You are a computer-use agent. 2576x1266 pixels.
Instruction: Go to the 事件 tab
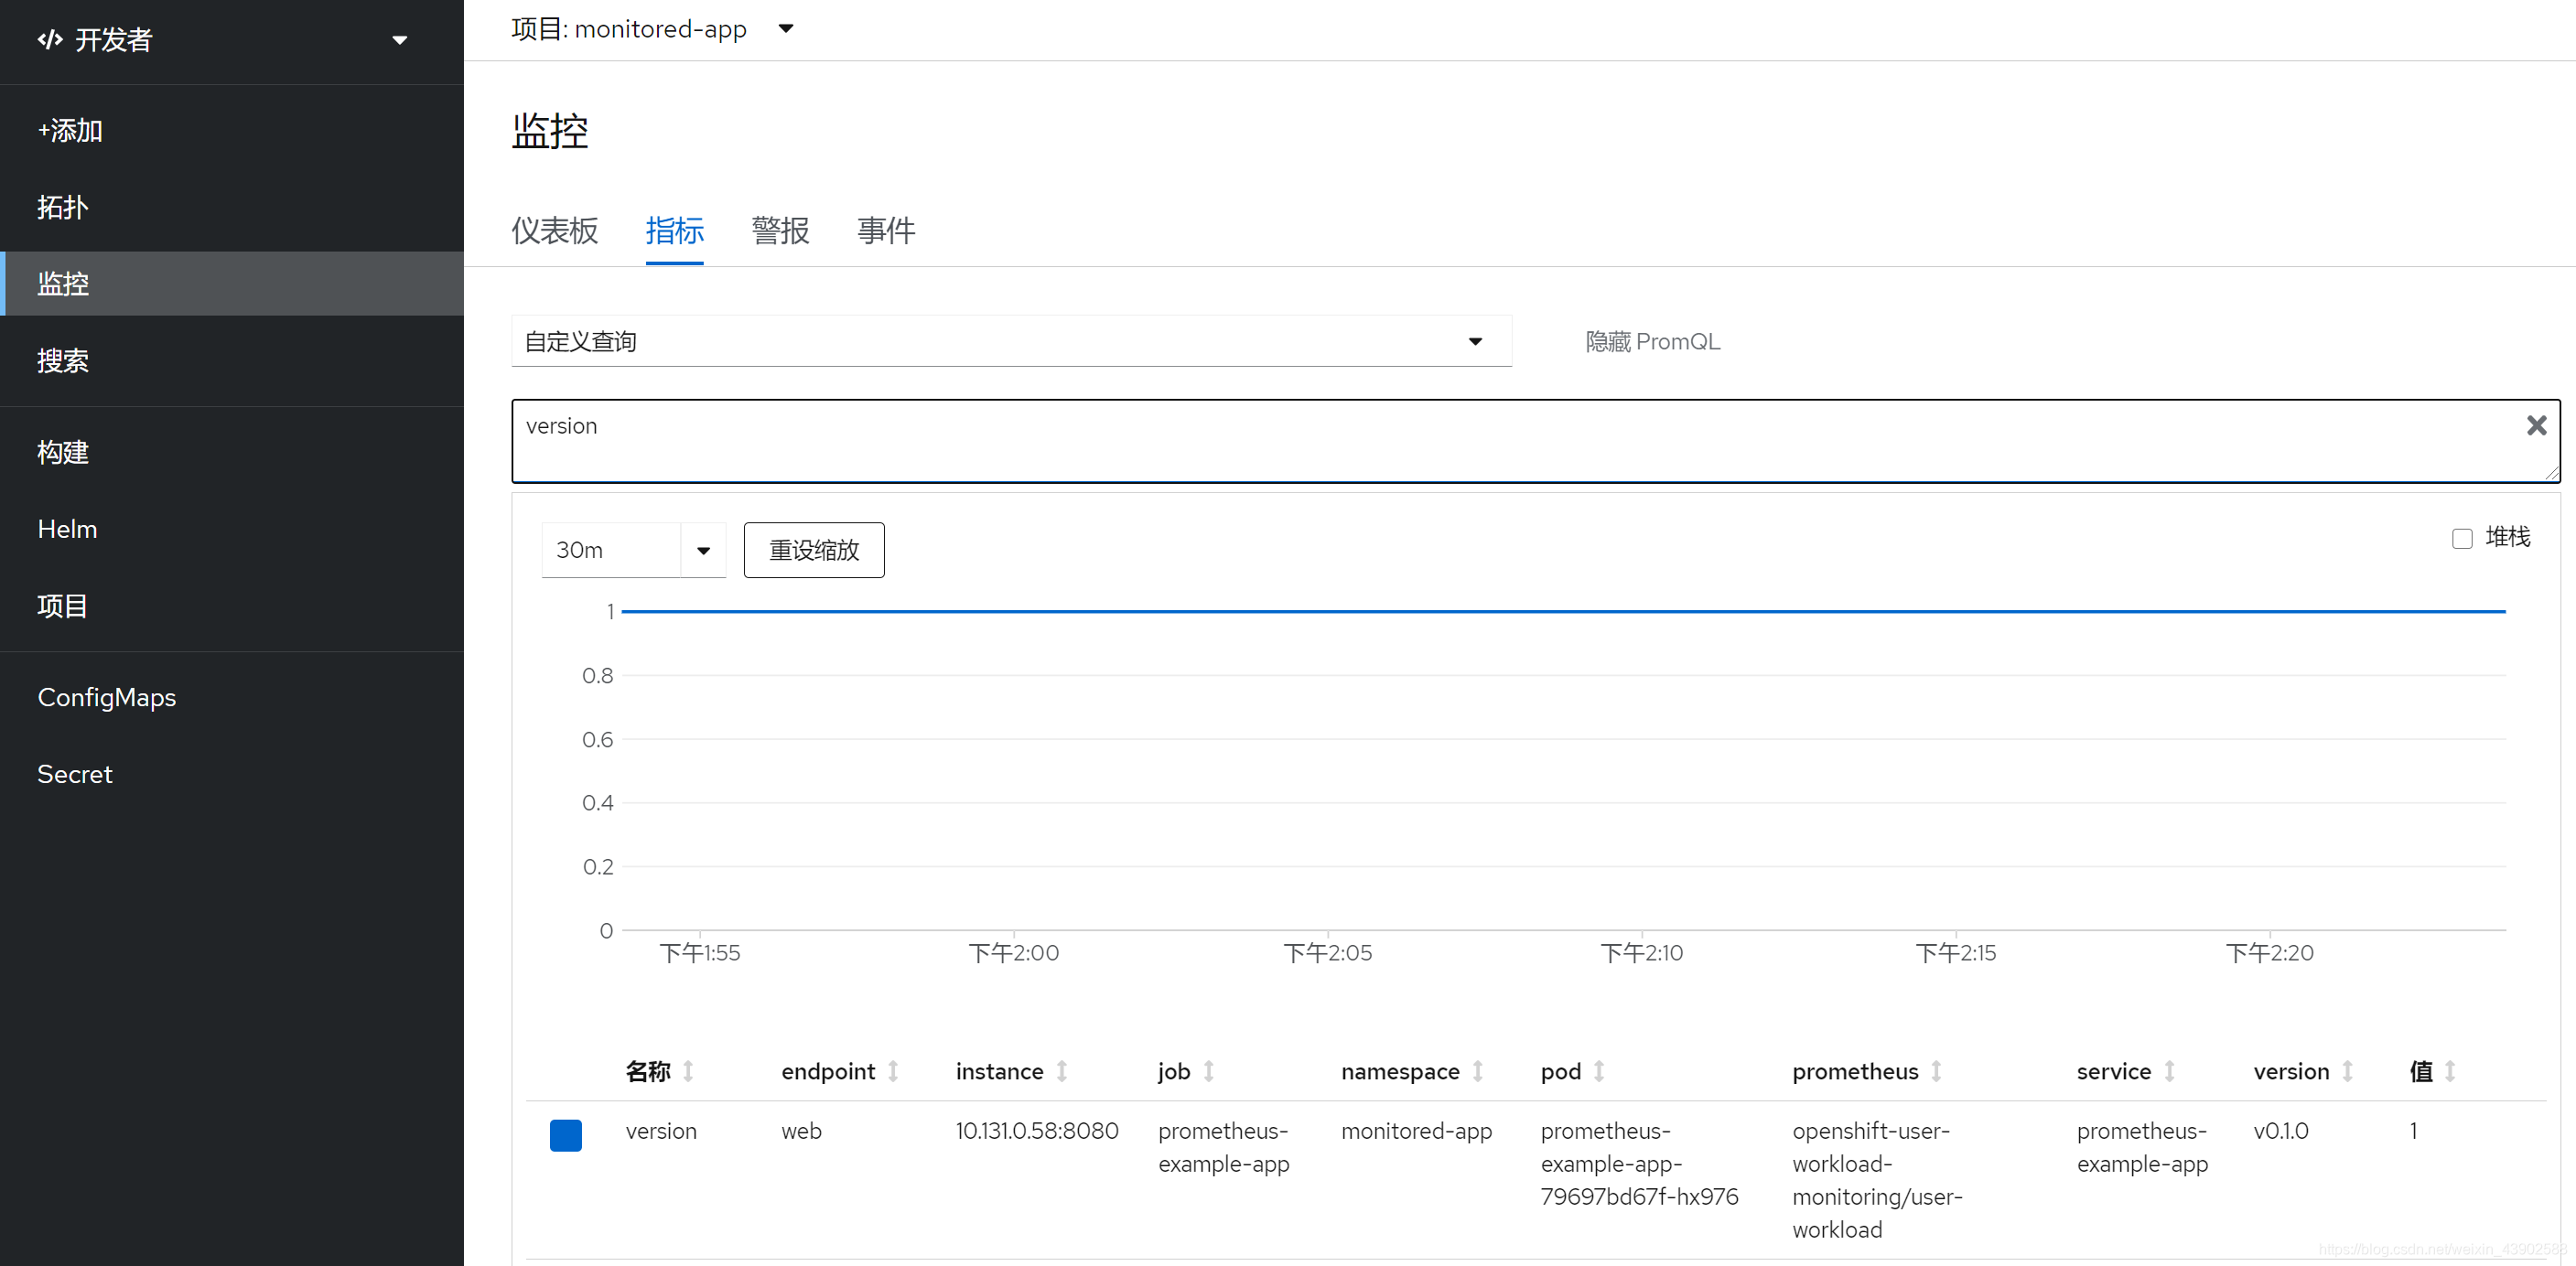pos(886,231)
